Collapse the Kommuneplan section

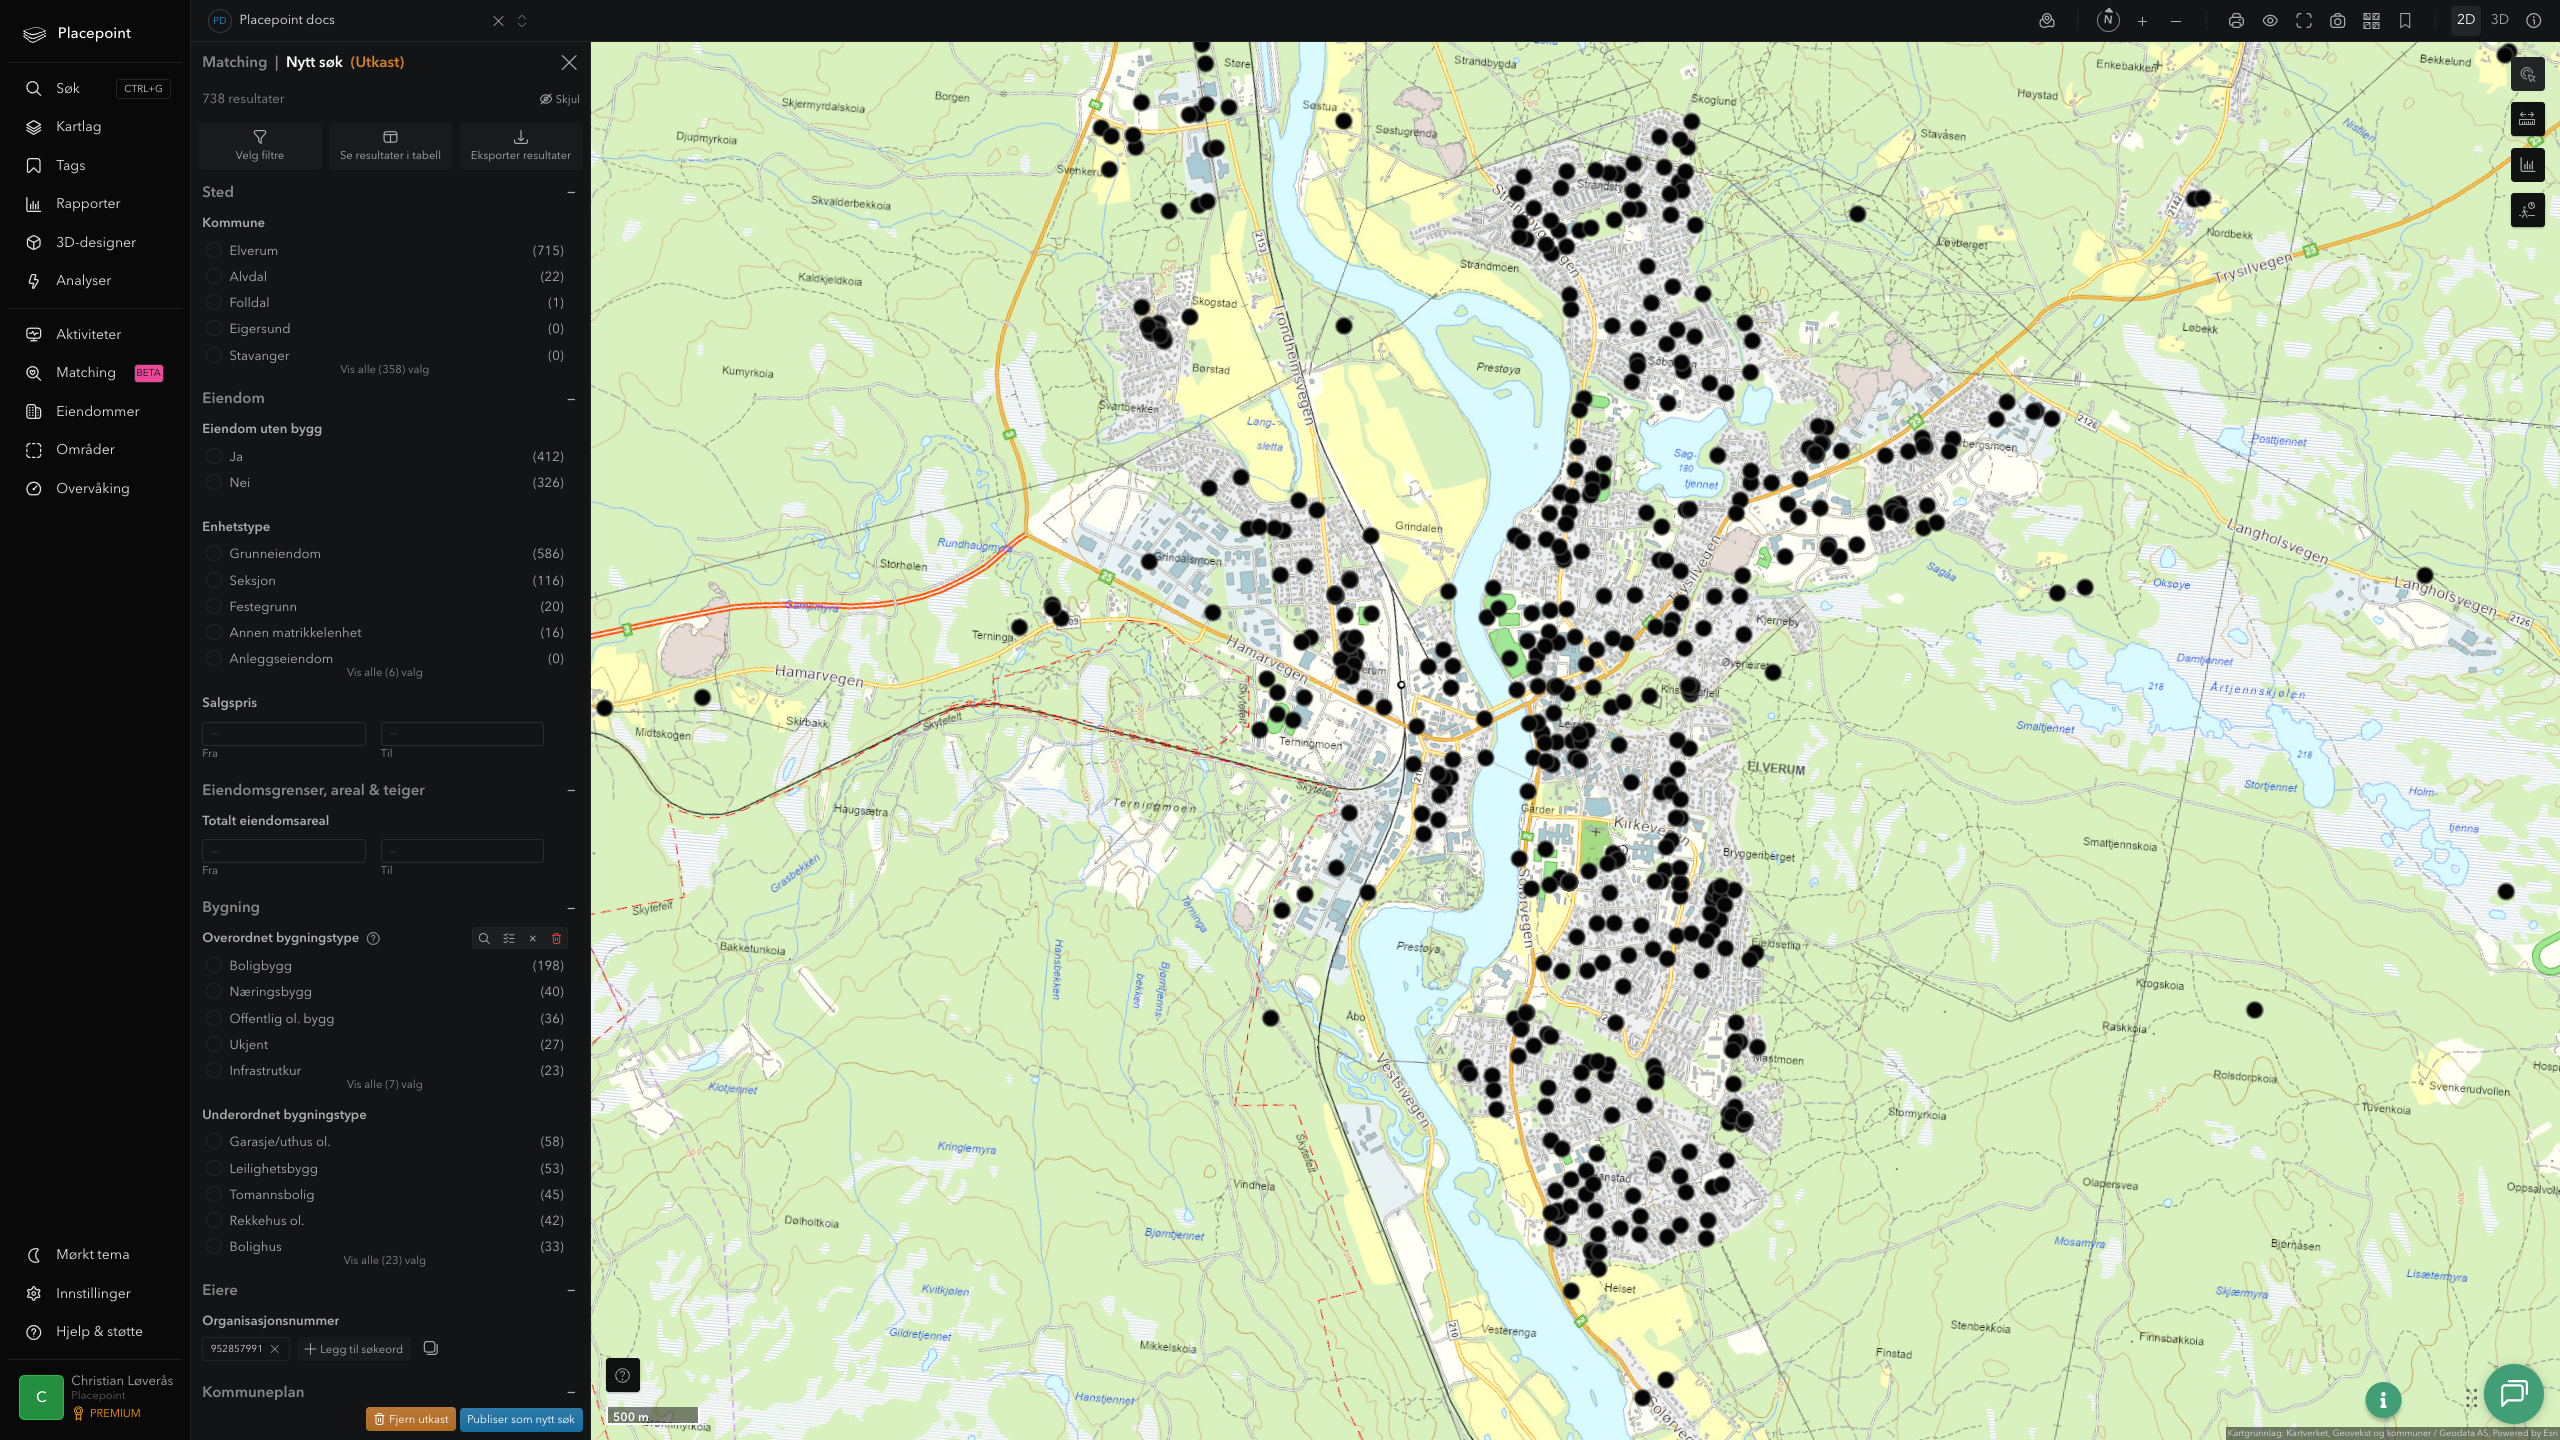[x=571, y=1392]
